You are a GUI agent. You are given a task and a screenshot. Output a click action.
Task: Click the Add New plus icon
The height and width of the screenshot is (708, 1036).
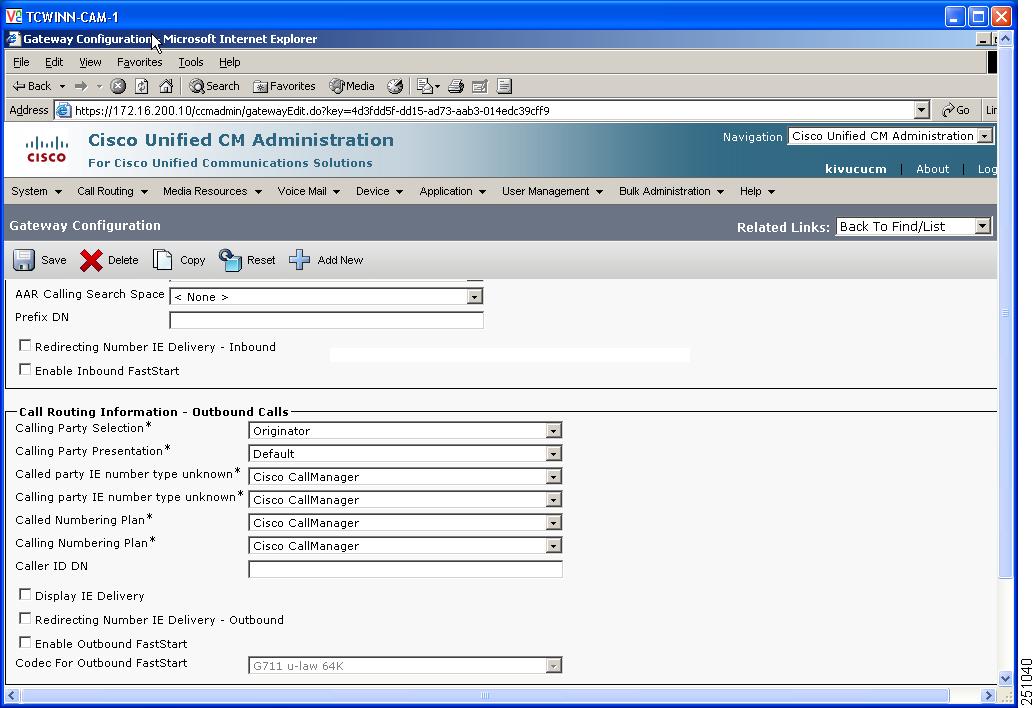point(299,260)
